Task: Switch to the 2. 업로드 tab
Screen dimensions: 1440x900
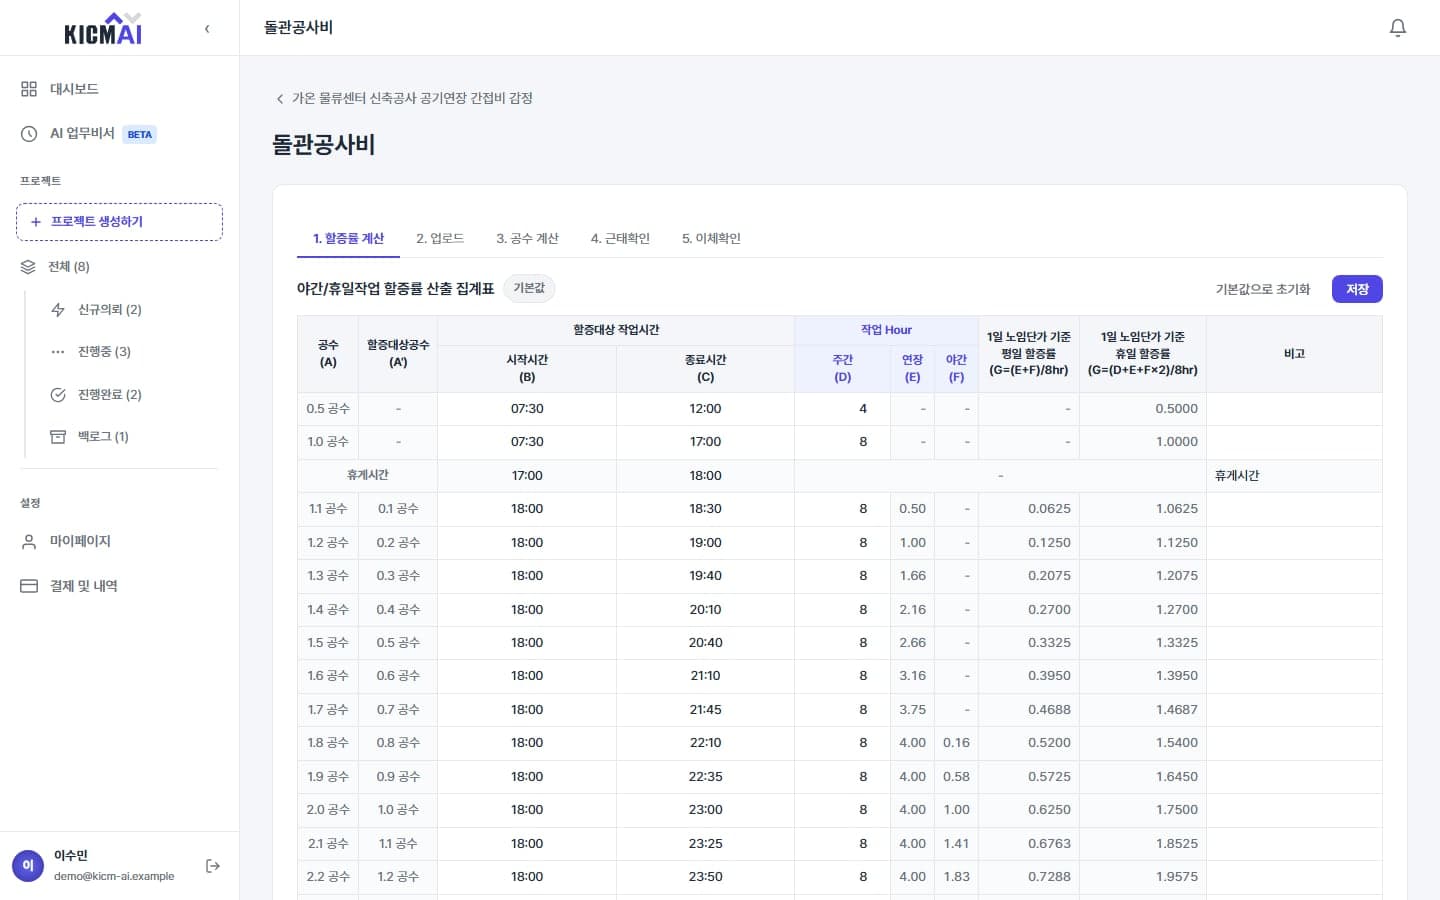Action: (x=440, y=238)
